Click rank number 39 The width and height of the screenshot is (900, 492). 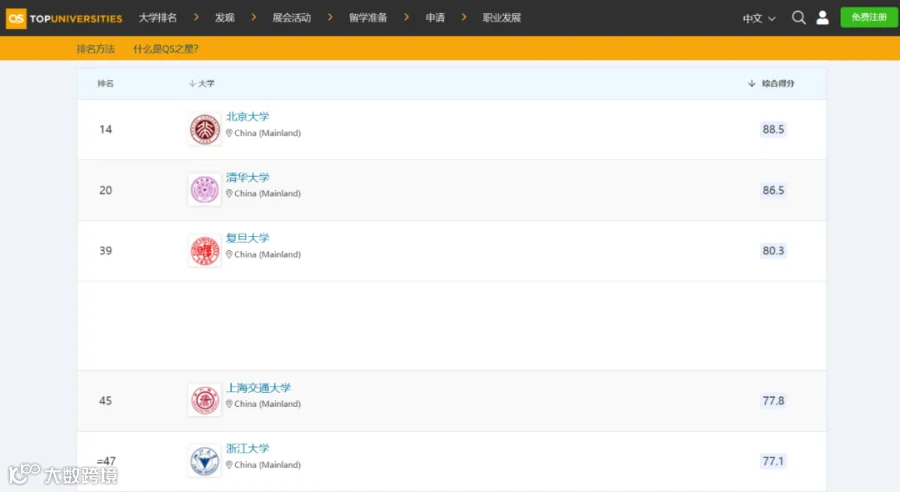pos(106,251)
